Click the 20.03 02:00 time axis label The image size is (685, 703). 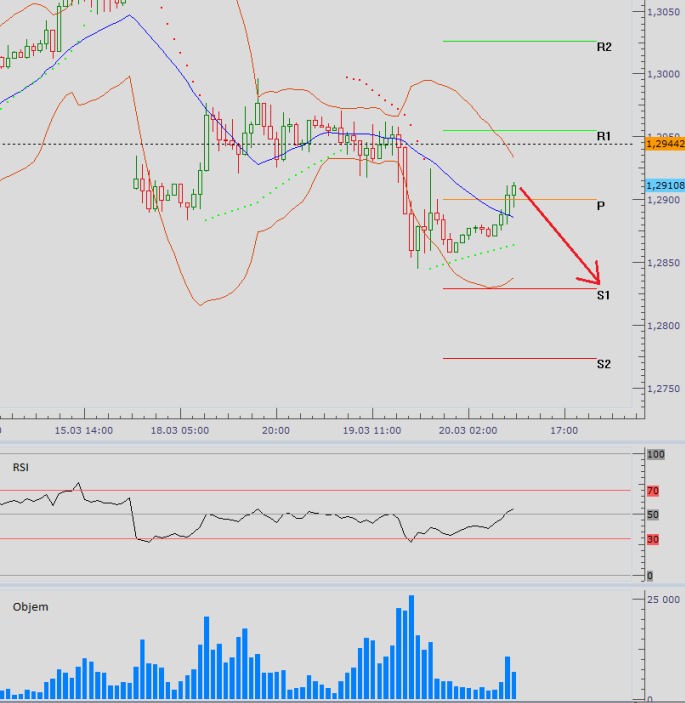click(468, 431)
